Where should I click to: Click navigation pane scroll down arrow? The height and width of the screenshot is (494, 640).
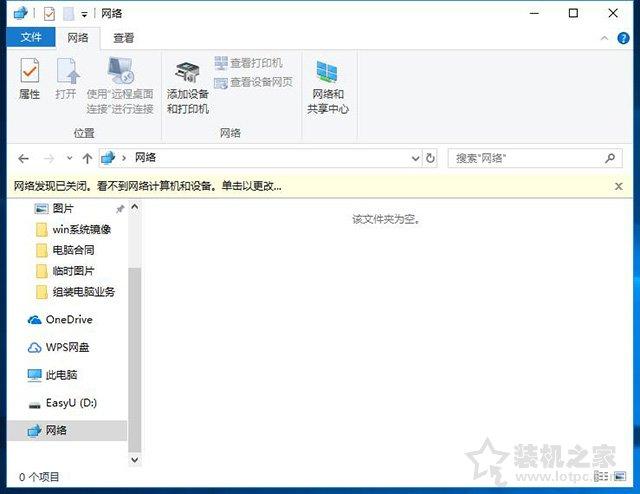[x=135, y=460]
